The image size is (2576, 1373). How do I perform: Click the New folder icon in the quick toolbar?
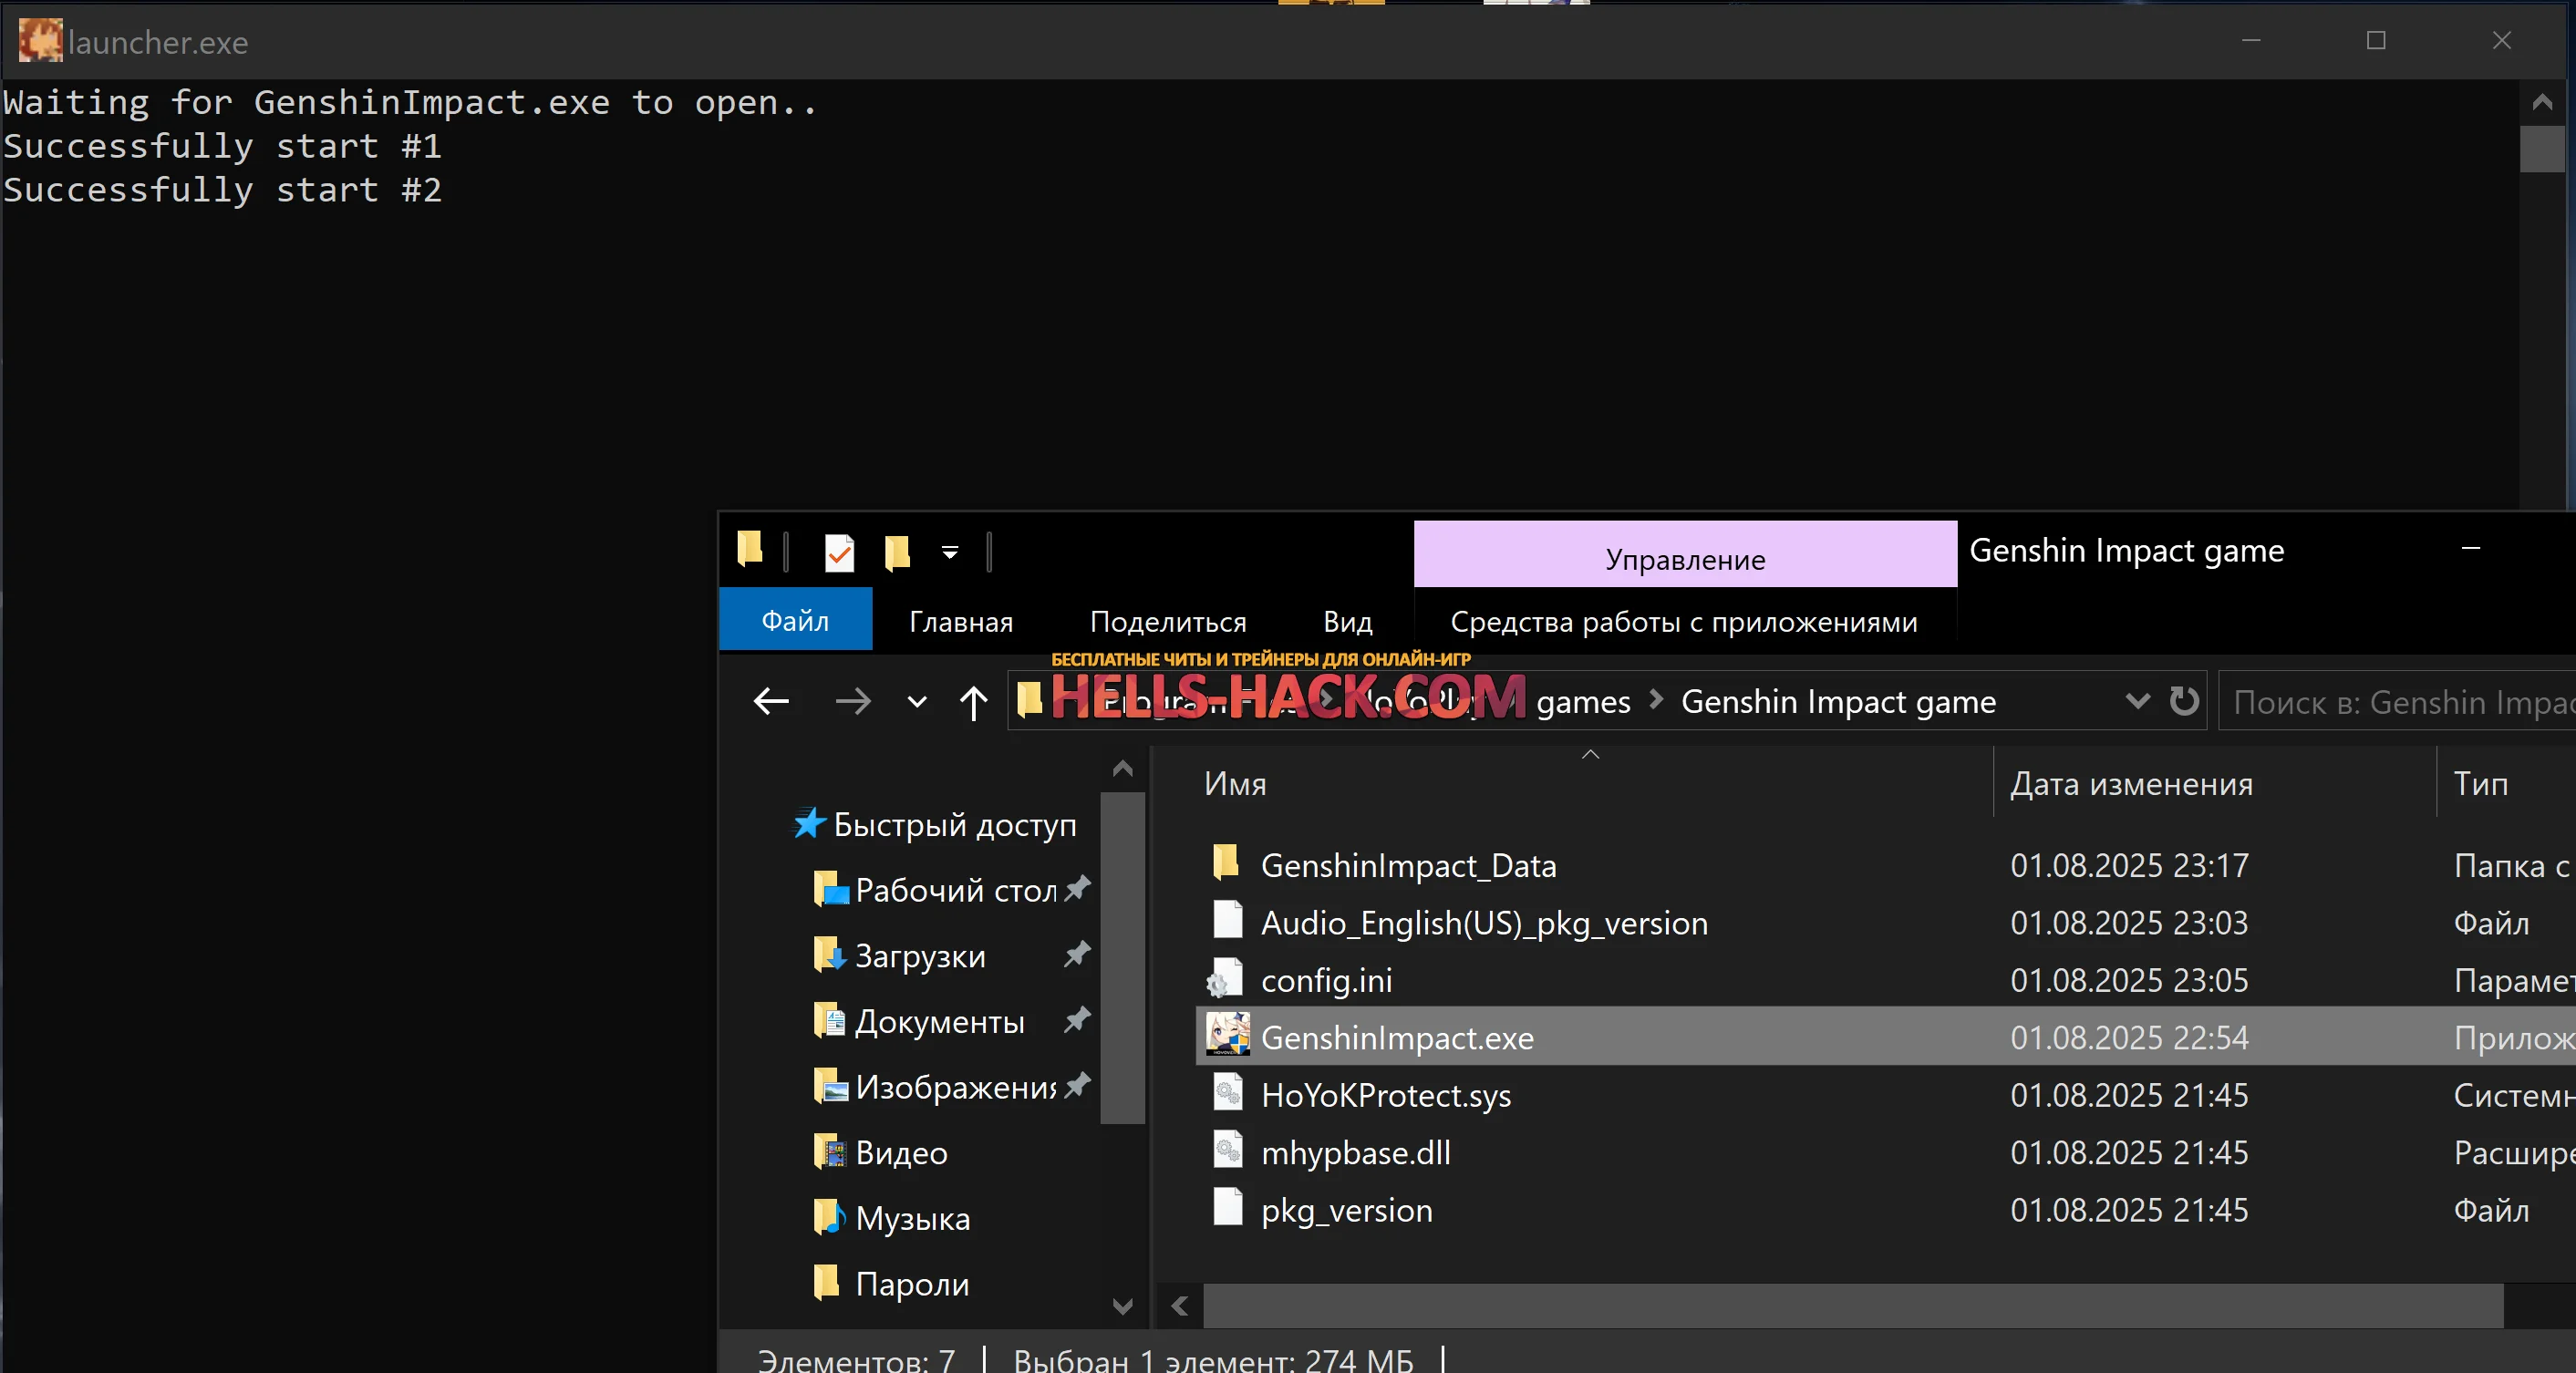897,552
